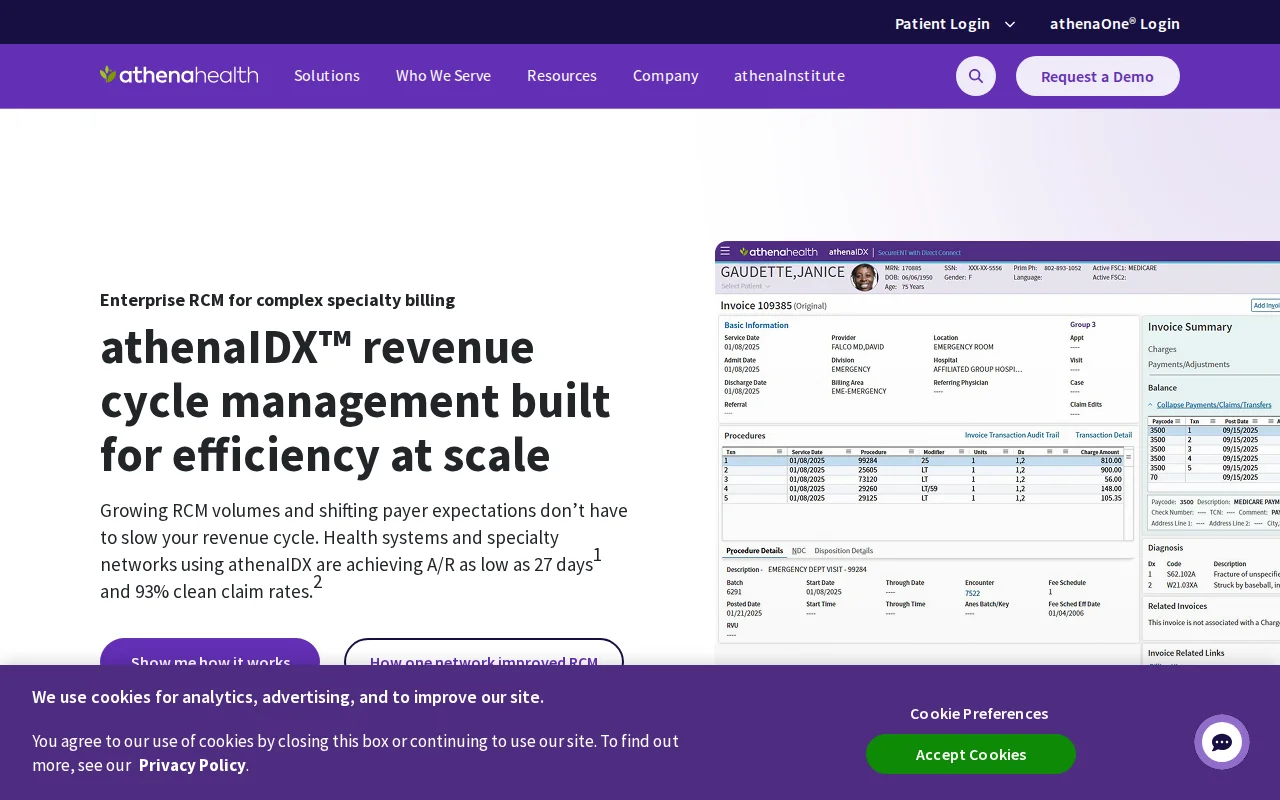The width and height of the screenshot is (1280, 800).
Task: Open the Select Patient dropdown
Action: (744, 286)
